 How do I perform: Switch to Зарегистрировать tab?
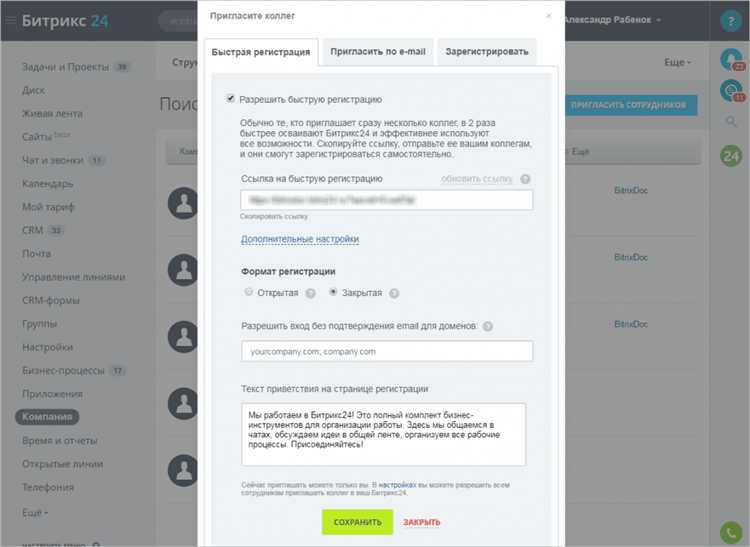pos(487,52)
